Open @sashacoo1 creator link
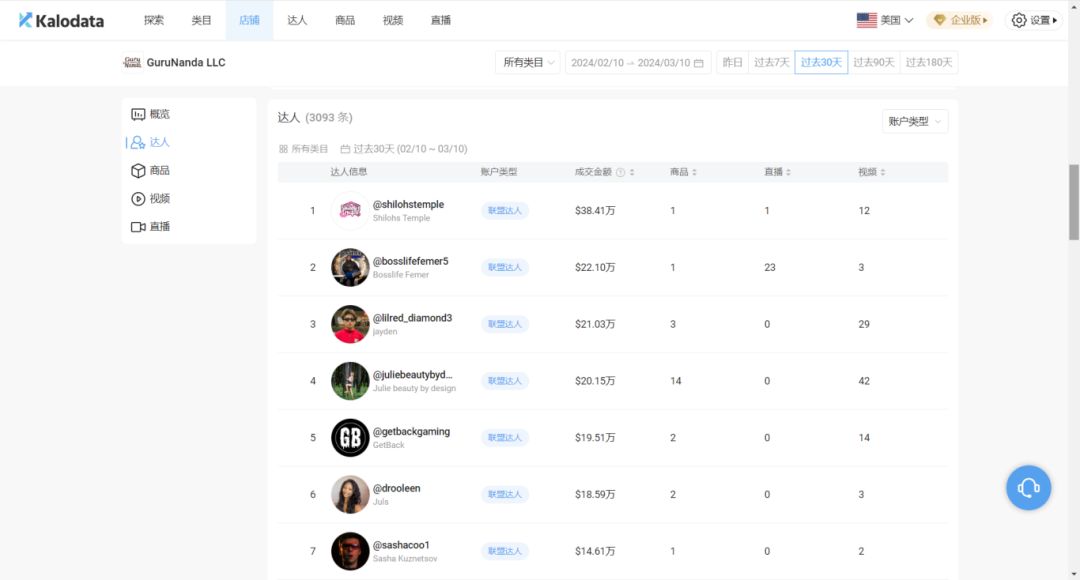The height and width of the screenshot is (580, 1080). 401,546
